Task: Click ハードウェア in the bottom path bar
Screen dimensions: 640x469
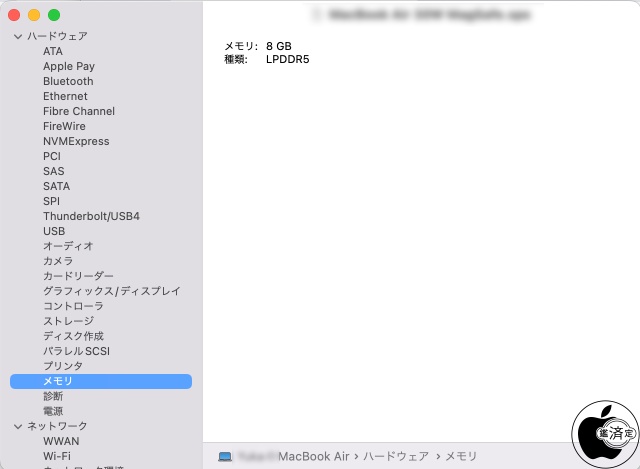Action: point(397,457)
